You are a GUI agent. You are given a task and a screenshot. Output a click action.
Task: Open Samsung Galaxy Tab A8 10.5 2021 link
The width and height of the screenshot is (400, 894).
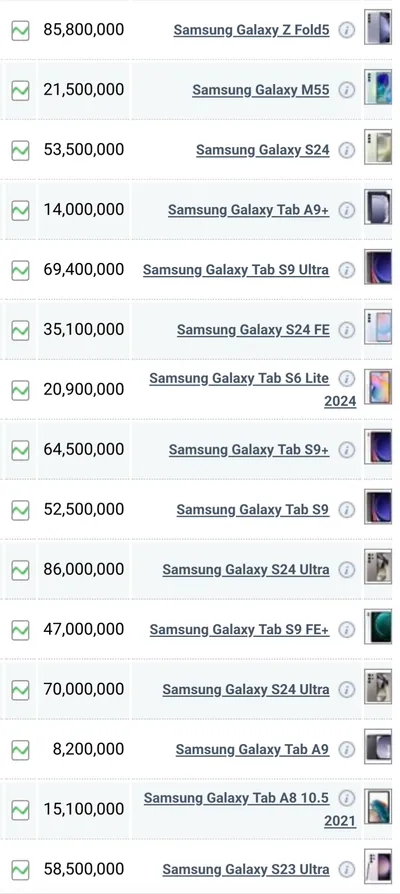click(250, 810)
